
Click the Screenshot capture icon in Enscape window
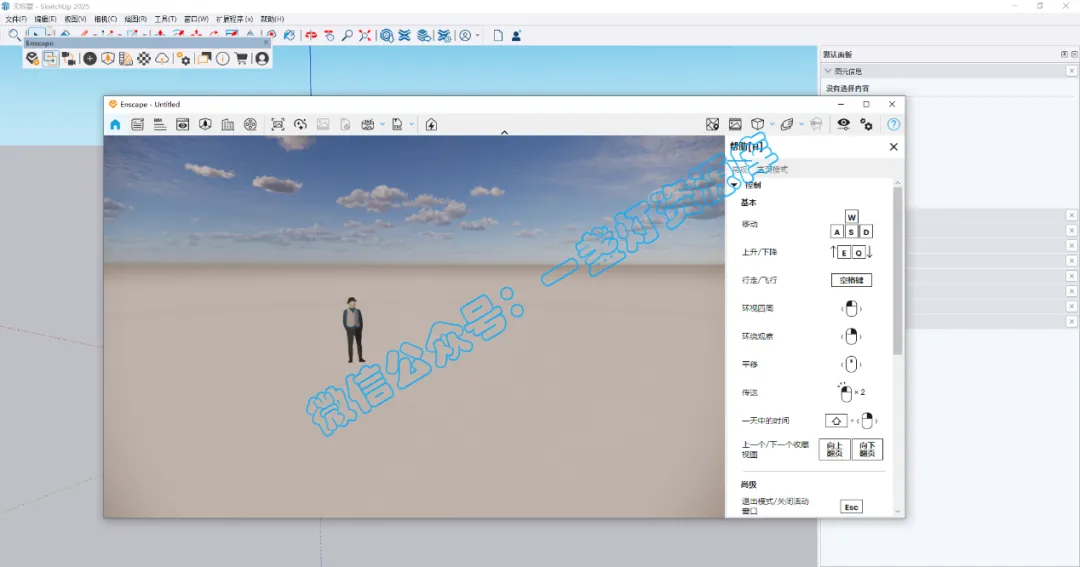click(x=278, y=125)
